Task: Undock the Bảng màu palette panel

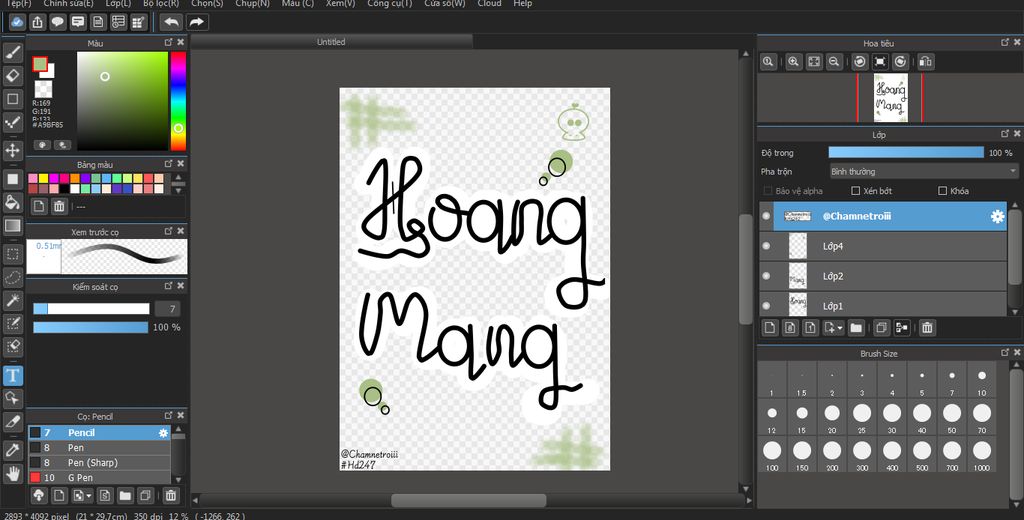Action: pos(168,164)
